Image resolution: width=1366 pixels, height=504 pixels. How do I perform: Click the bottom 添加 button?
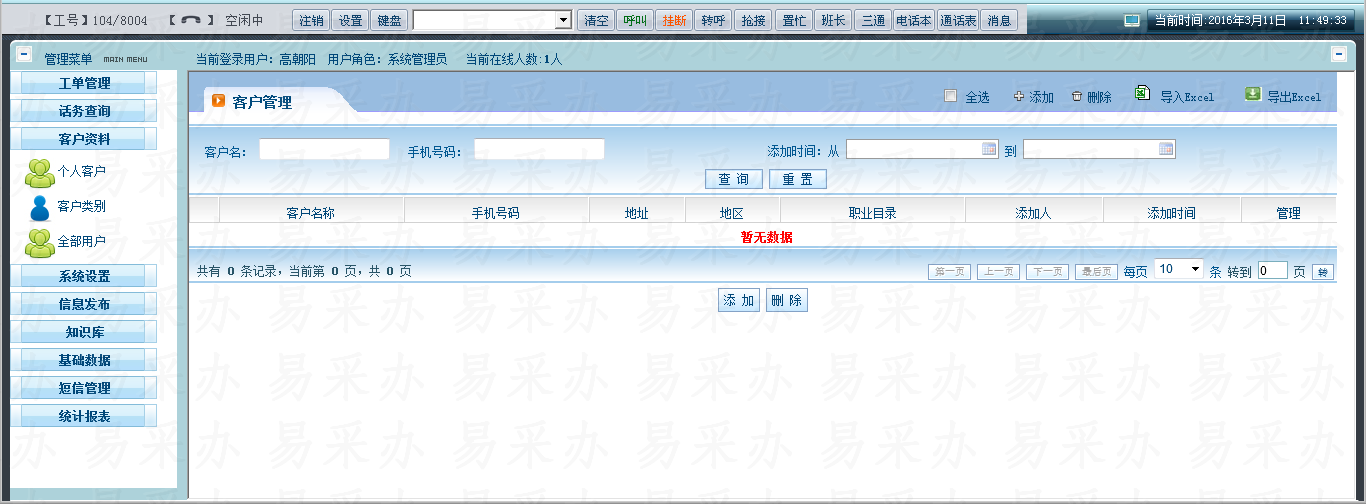739,300
